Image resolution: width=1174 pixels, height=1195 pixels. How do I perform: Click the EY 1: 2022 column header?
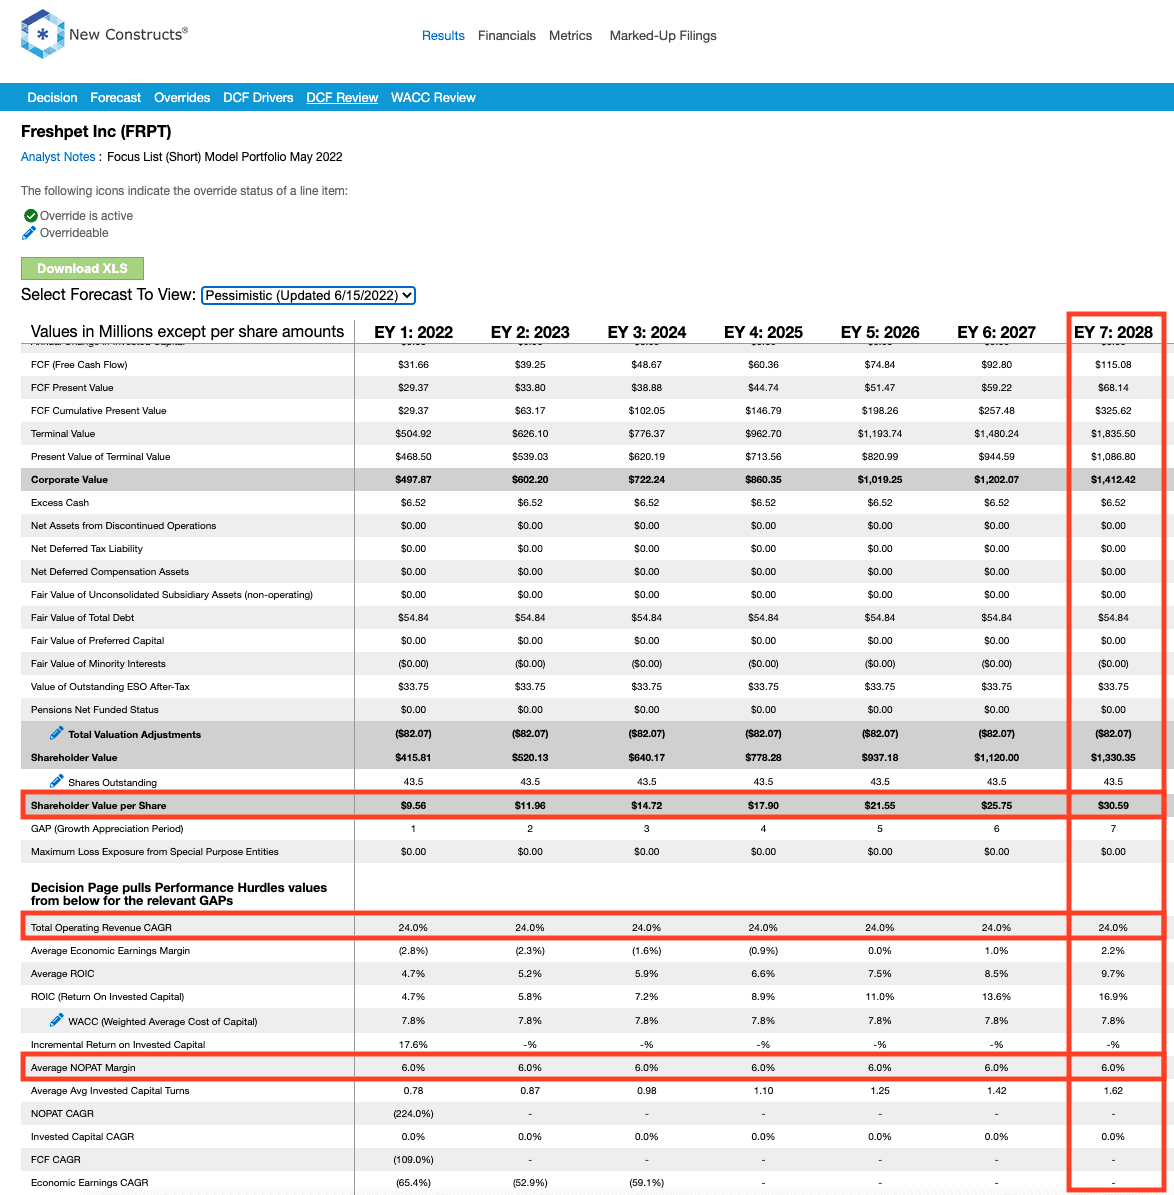[413, 332]
